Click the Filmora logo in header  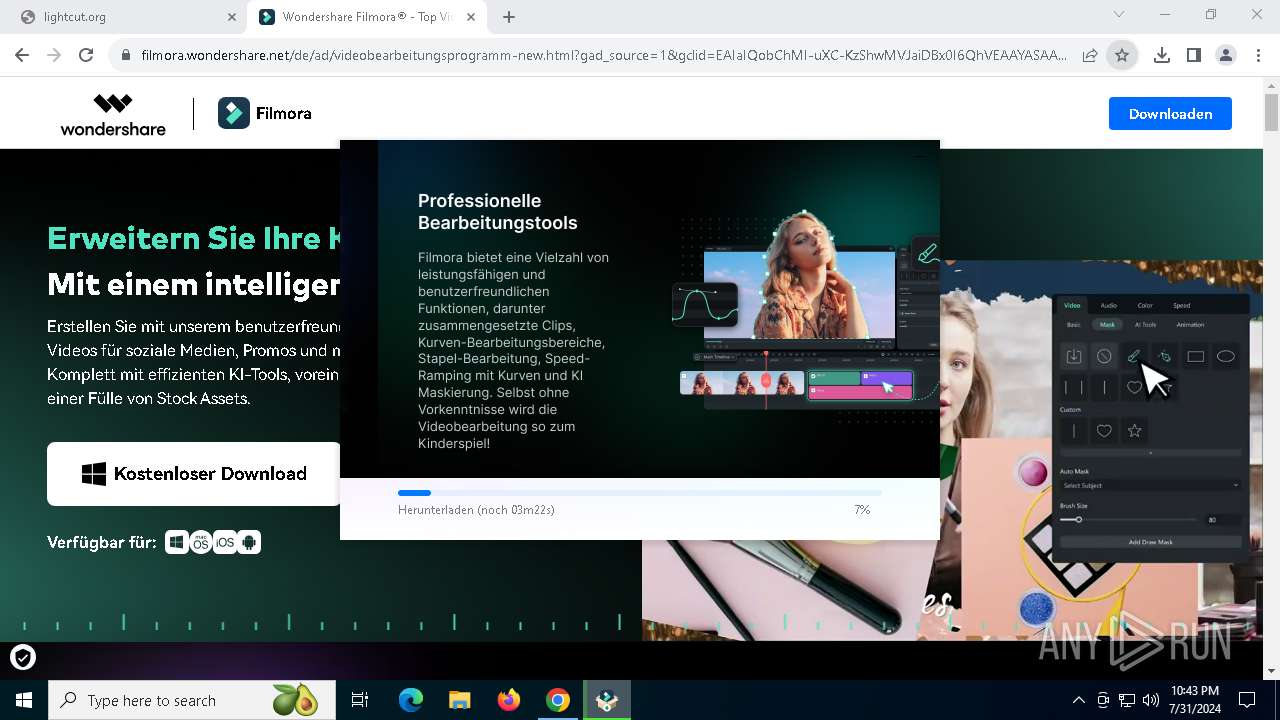(265, 114)
